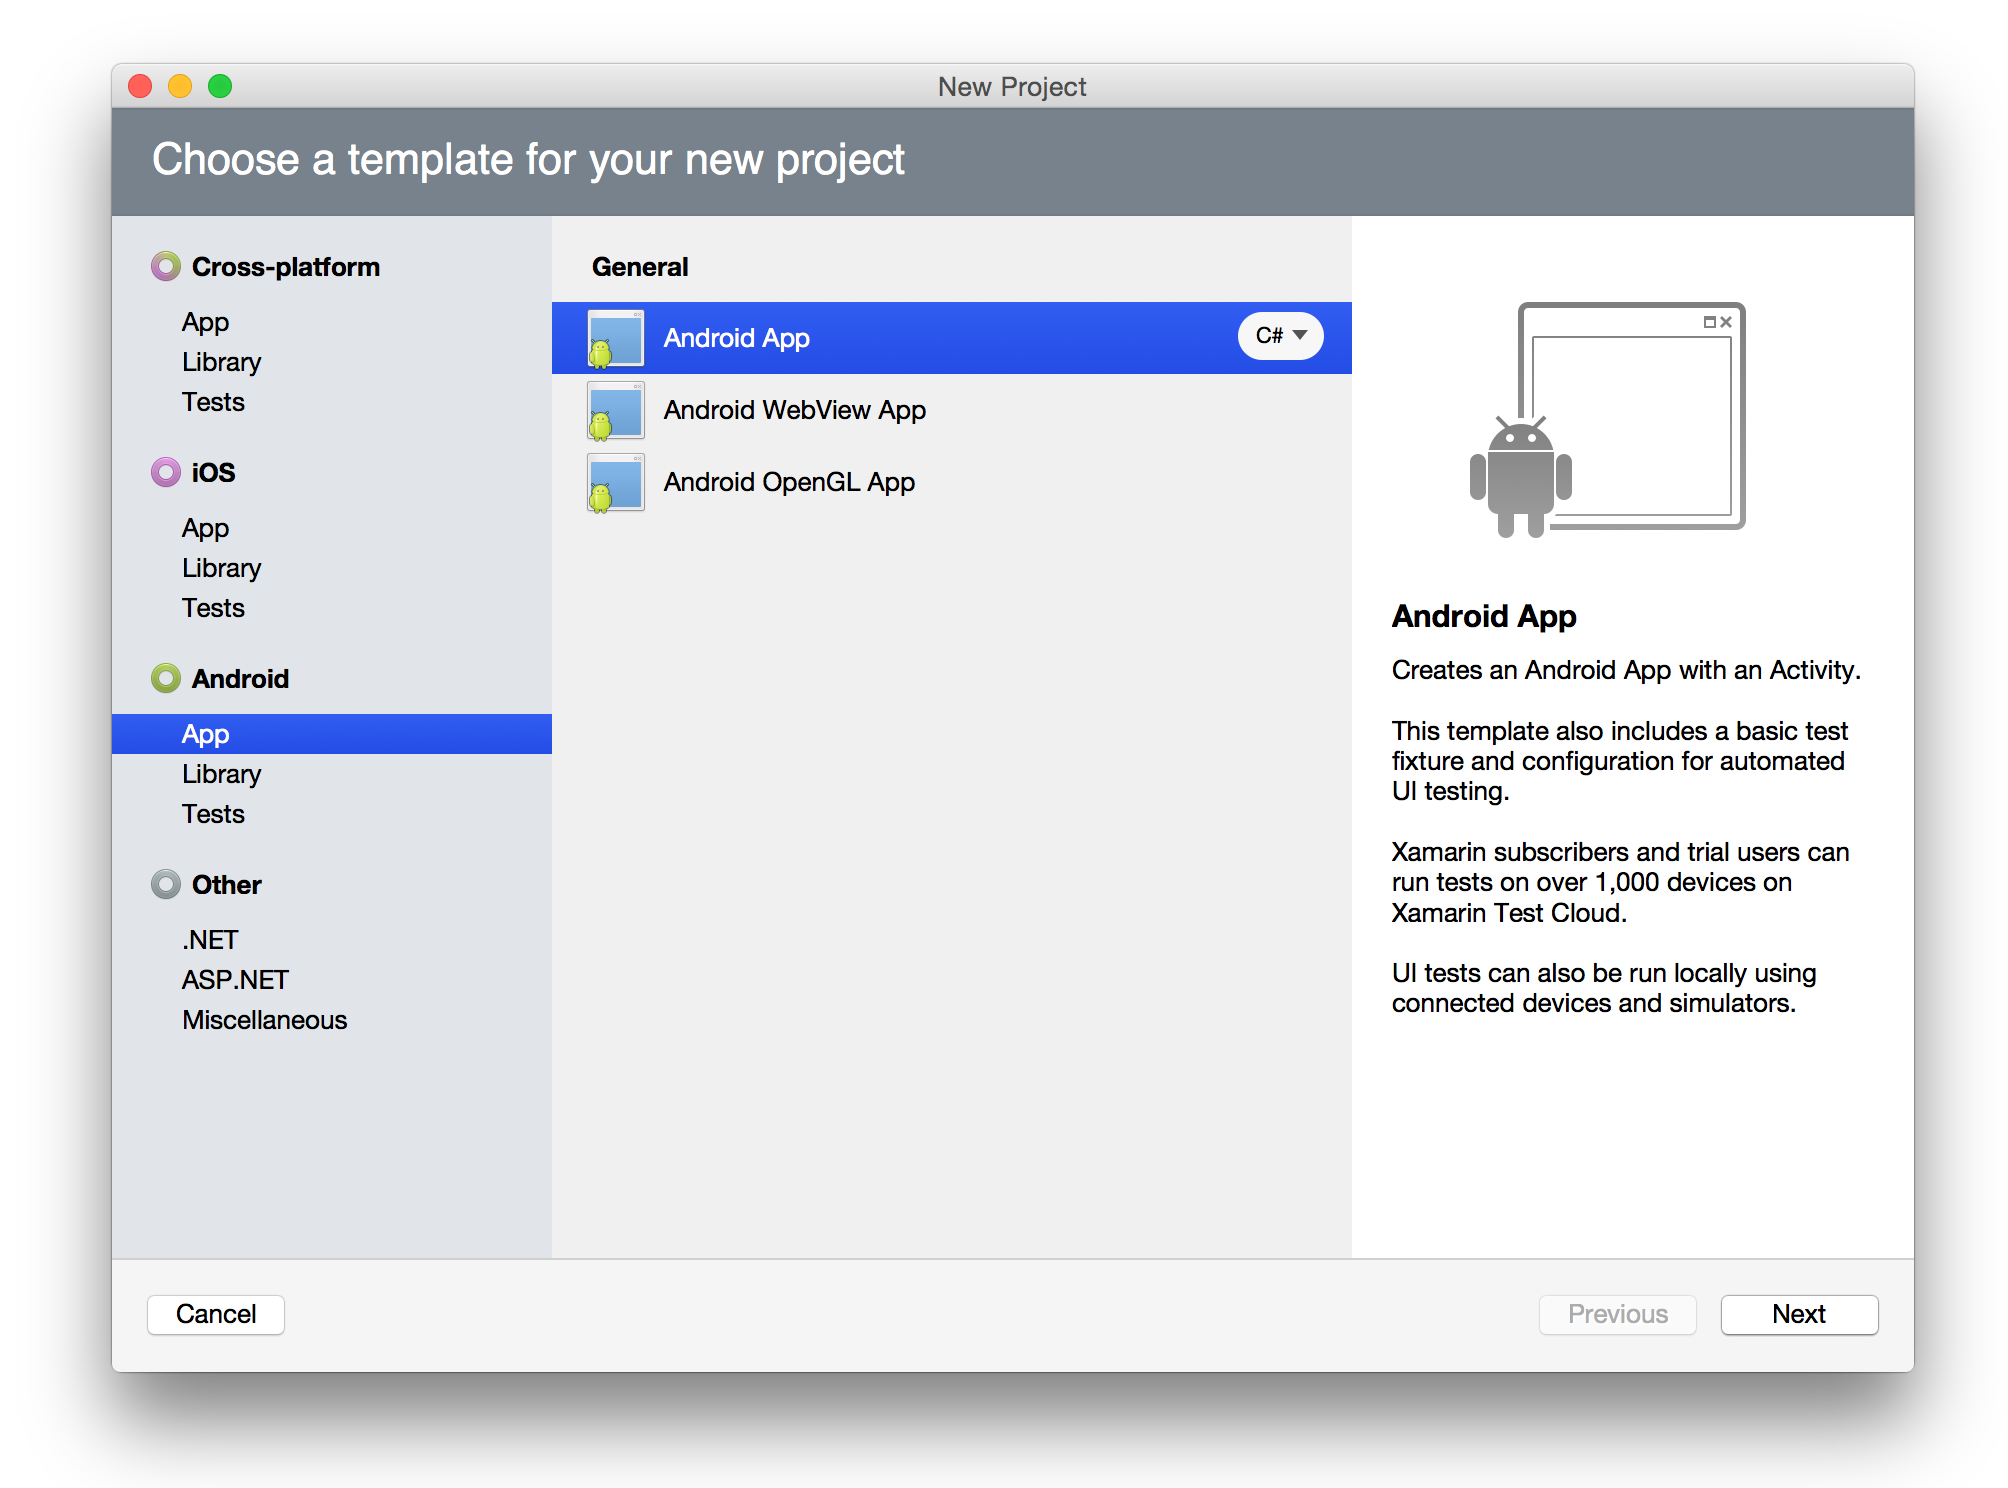This screenshot has height=1488, width=2008.
Task: Select the .NET category under Other
Action: click(210, 940)
